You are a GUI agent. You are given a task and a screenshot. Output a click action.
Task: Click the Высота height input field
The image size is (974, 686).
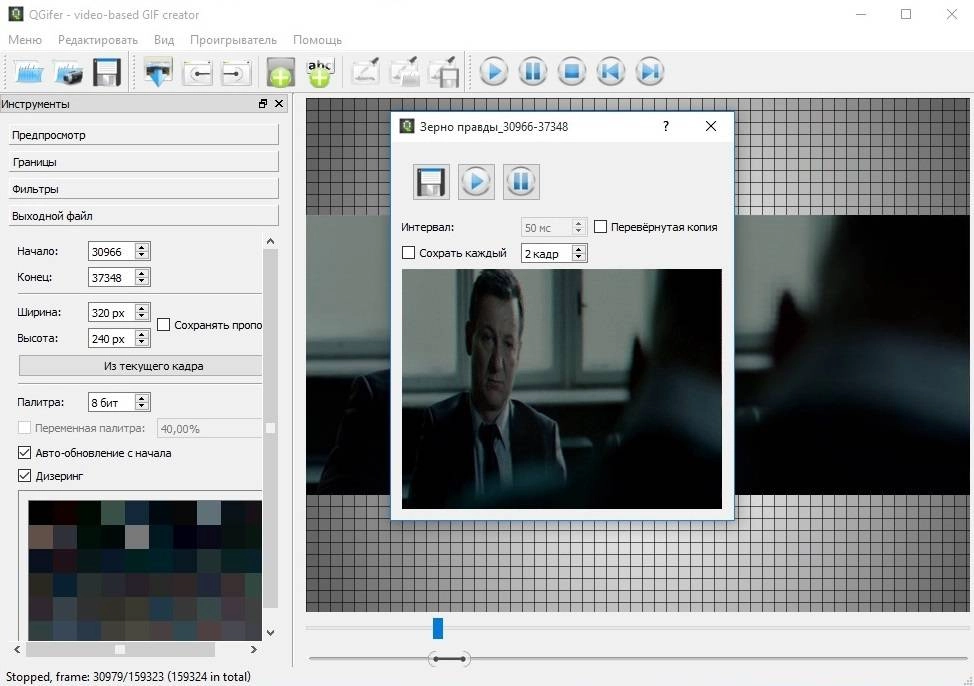pos(112,339)
